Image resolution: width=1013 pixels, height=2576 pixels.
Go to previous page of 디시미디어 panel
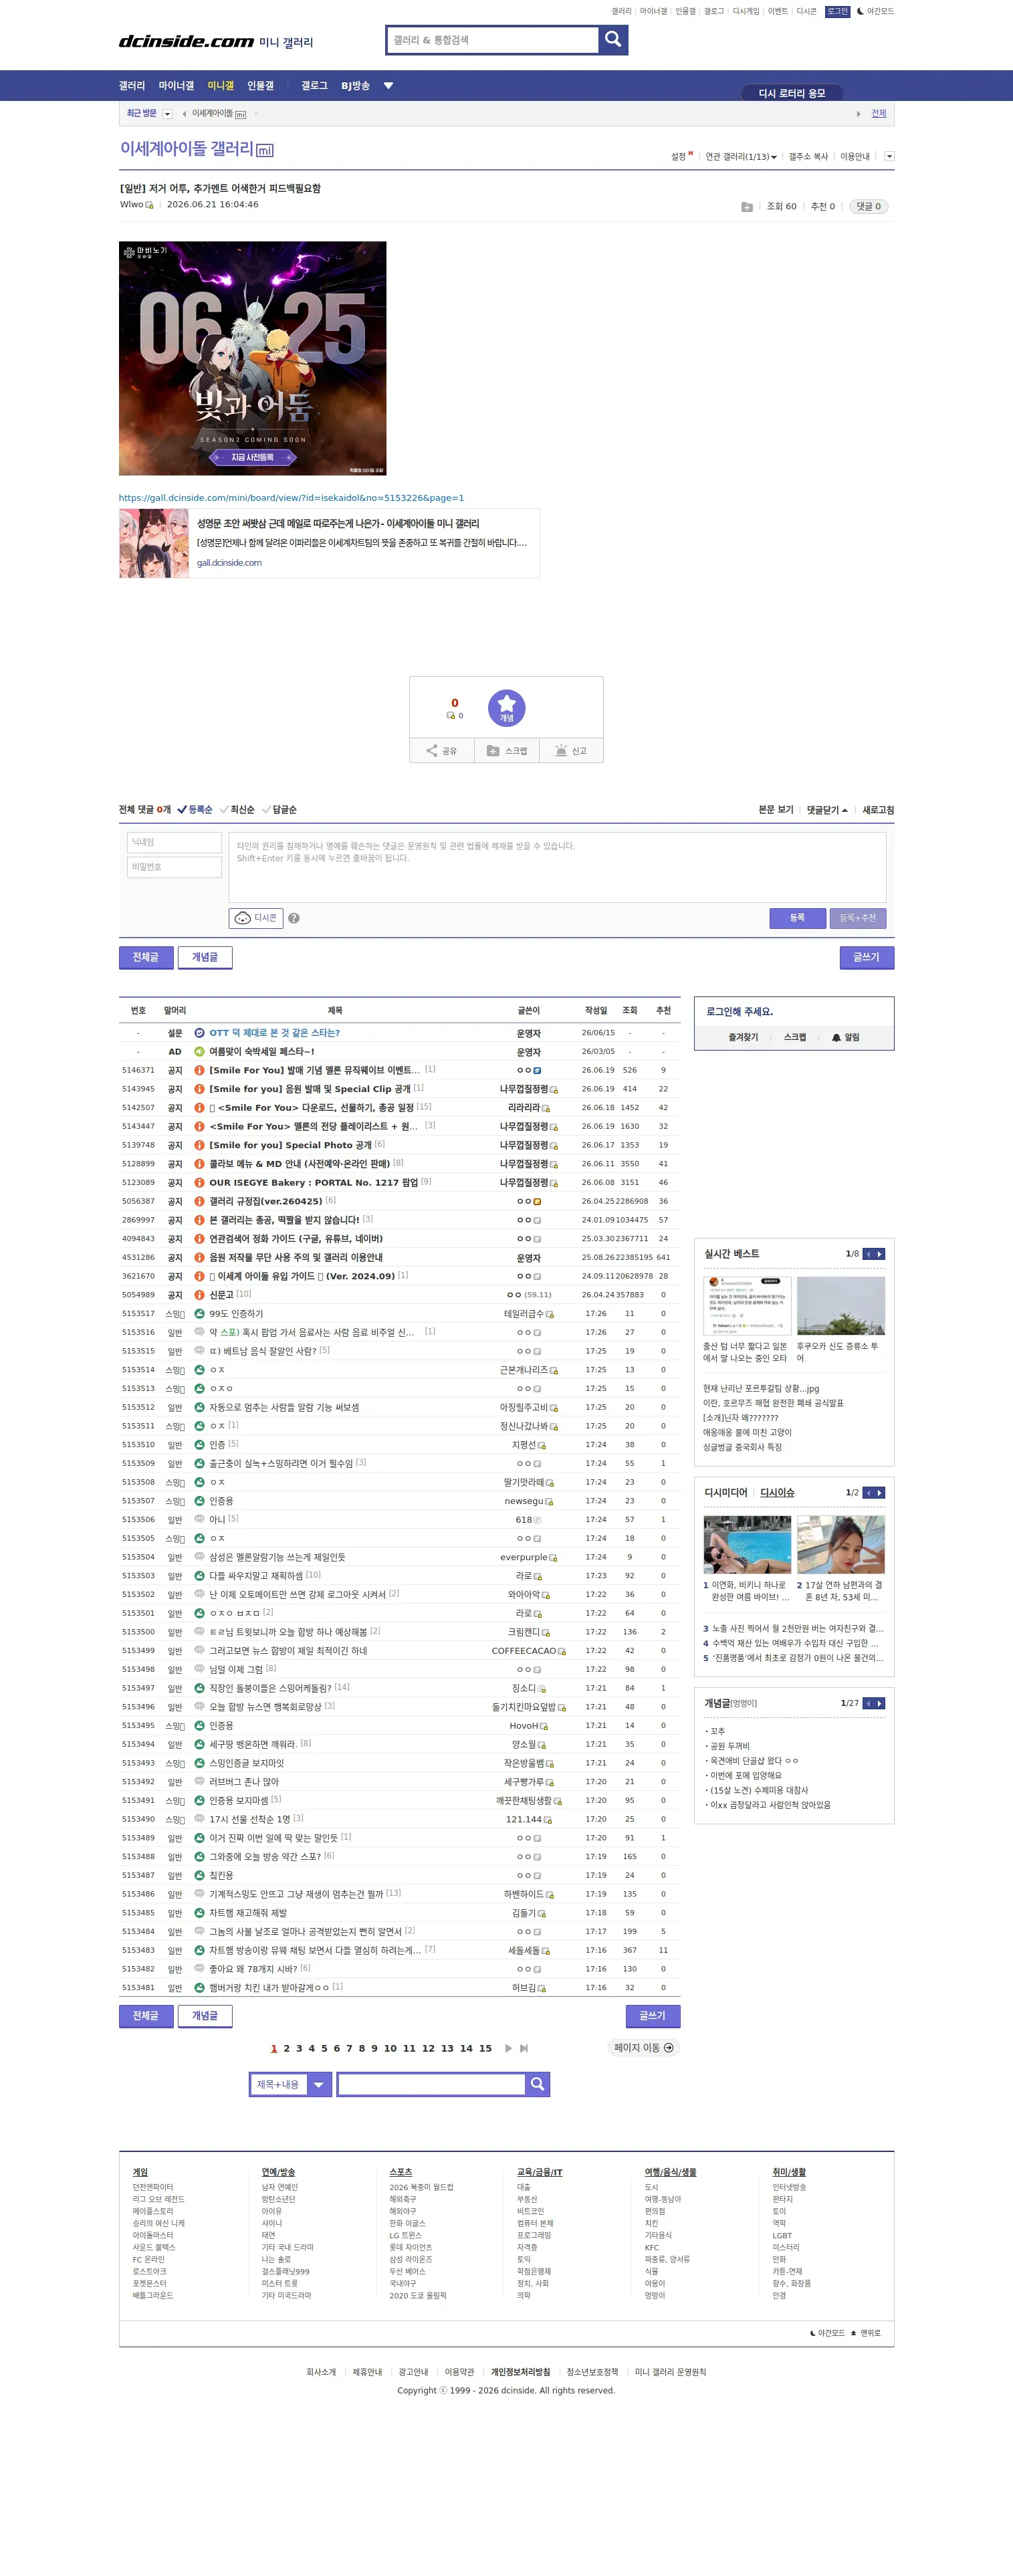869,1493
